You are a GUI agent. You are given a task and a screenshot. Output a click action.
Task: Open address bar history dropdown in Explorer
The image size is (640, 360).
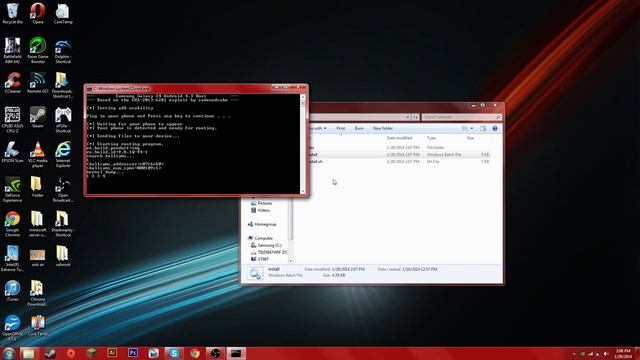(407, 117)
